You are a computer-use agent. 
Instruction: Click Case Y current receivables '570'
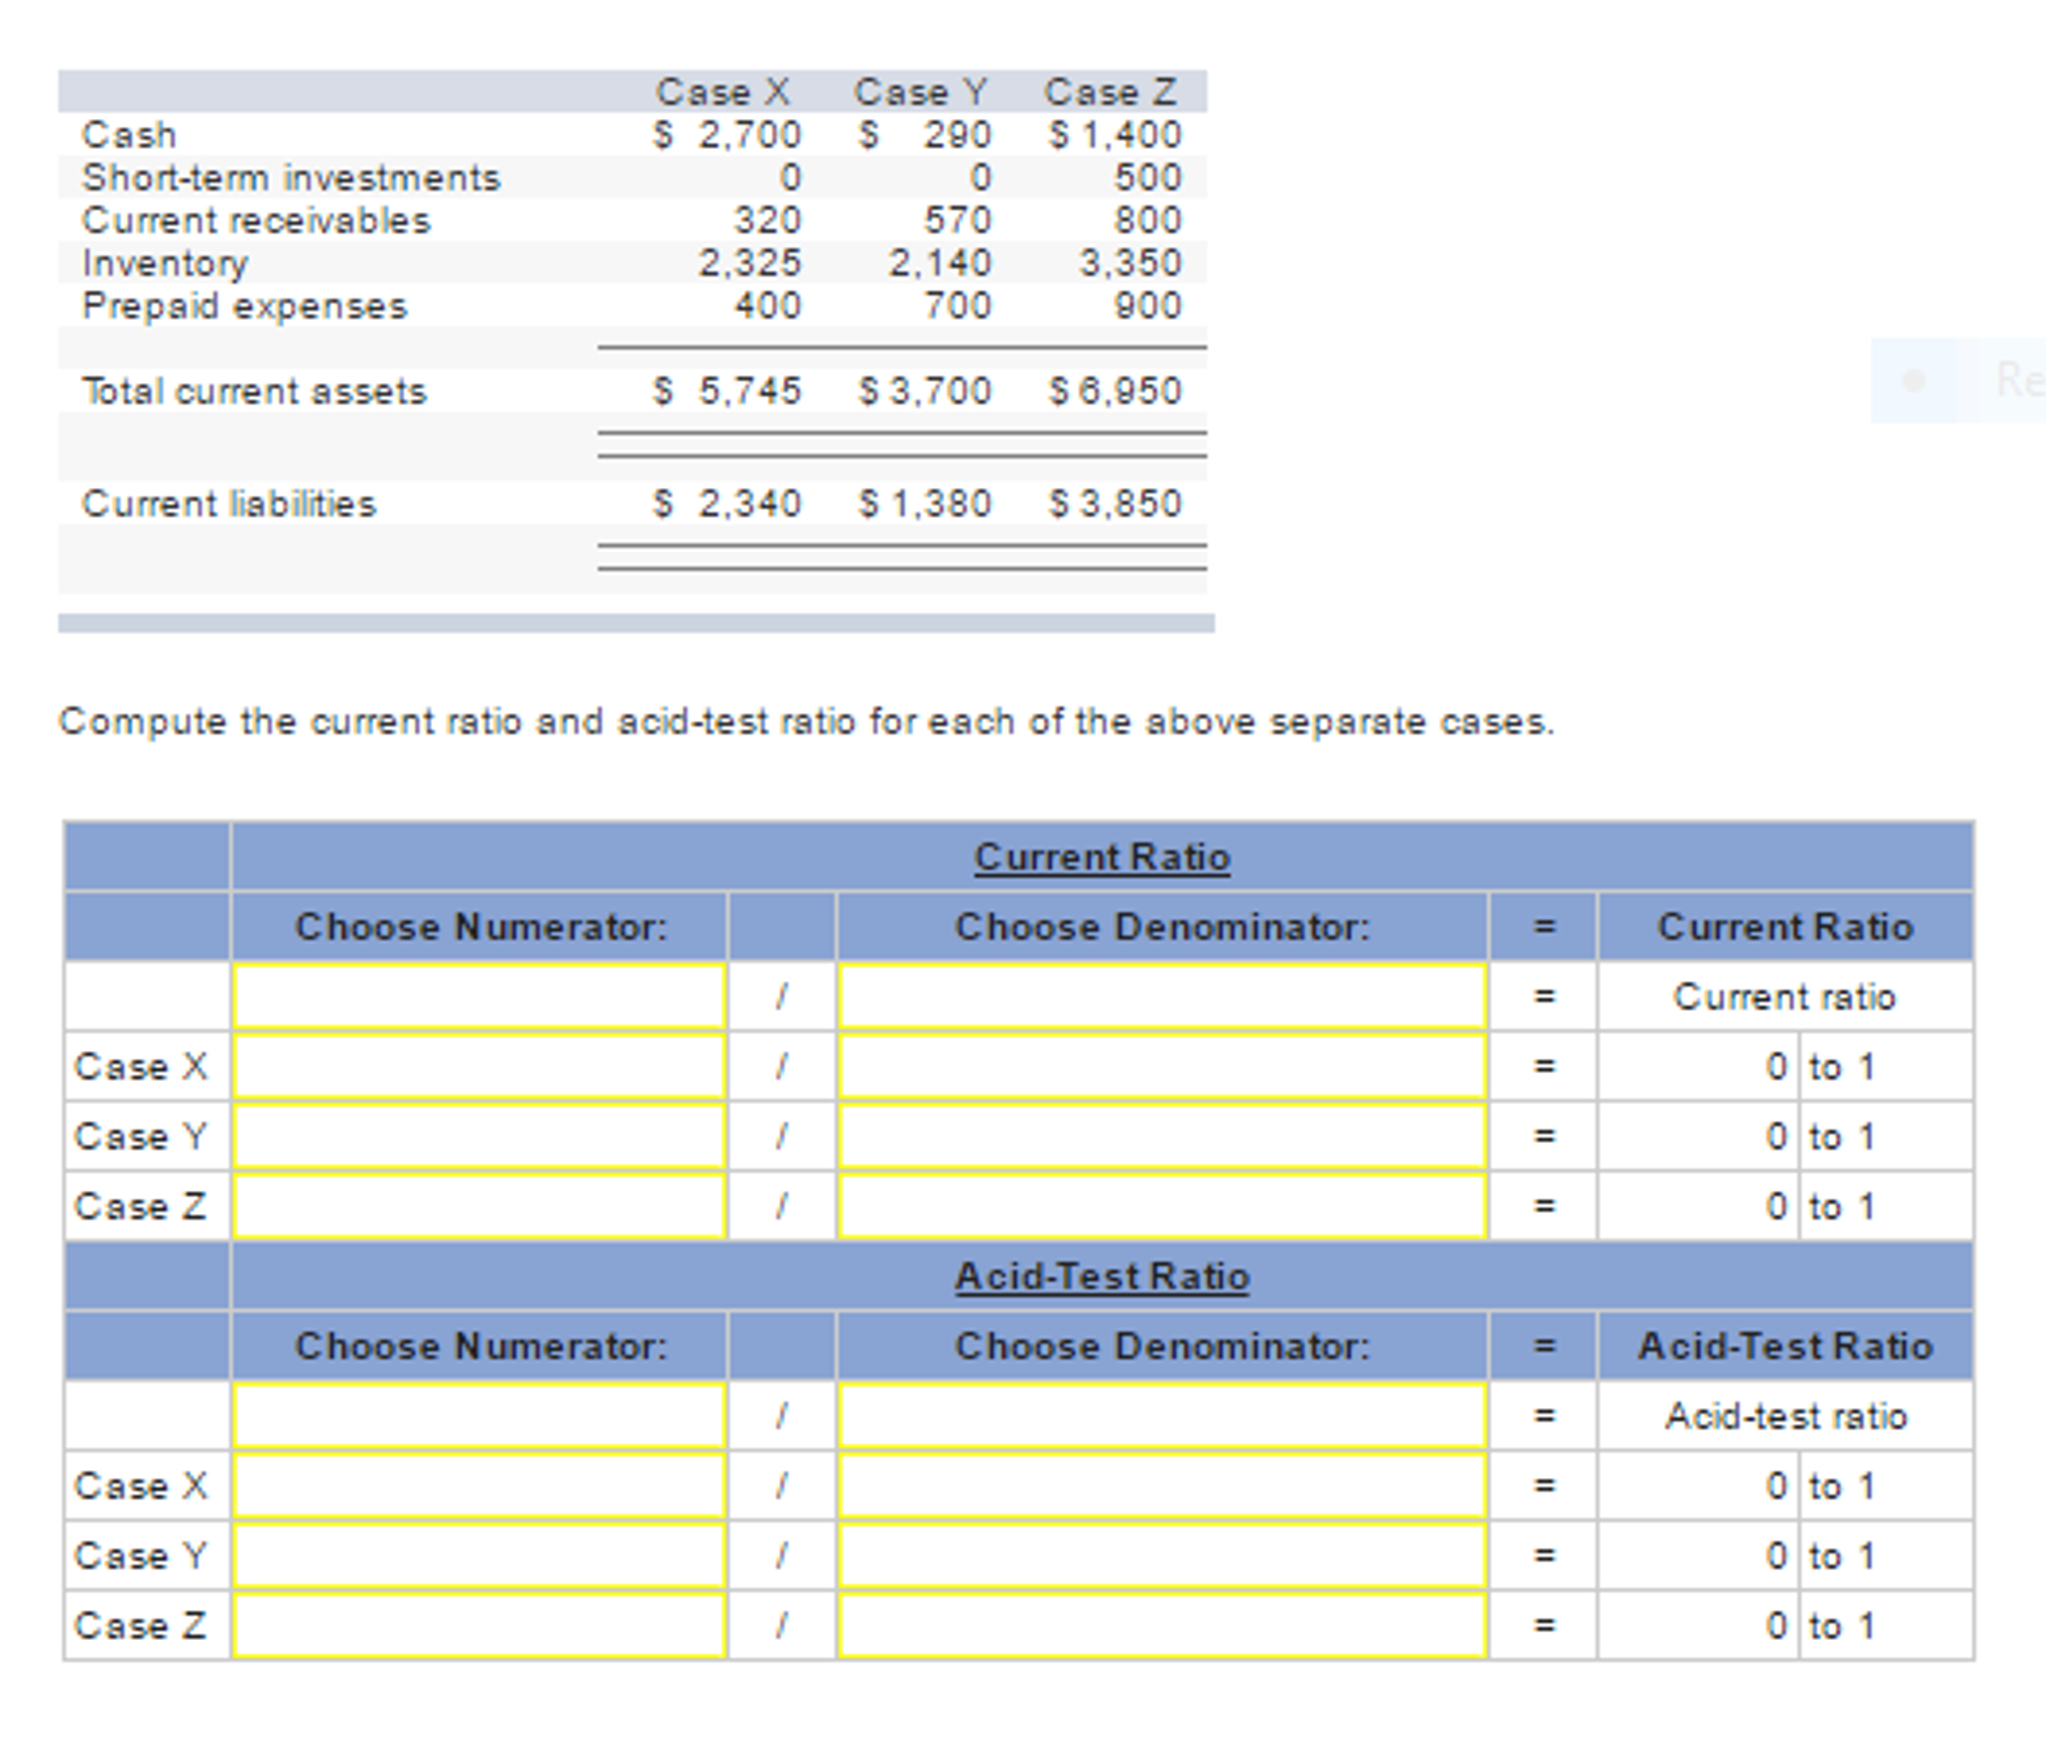coord(958,220)
